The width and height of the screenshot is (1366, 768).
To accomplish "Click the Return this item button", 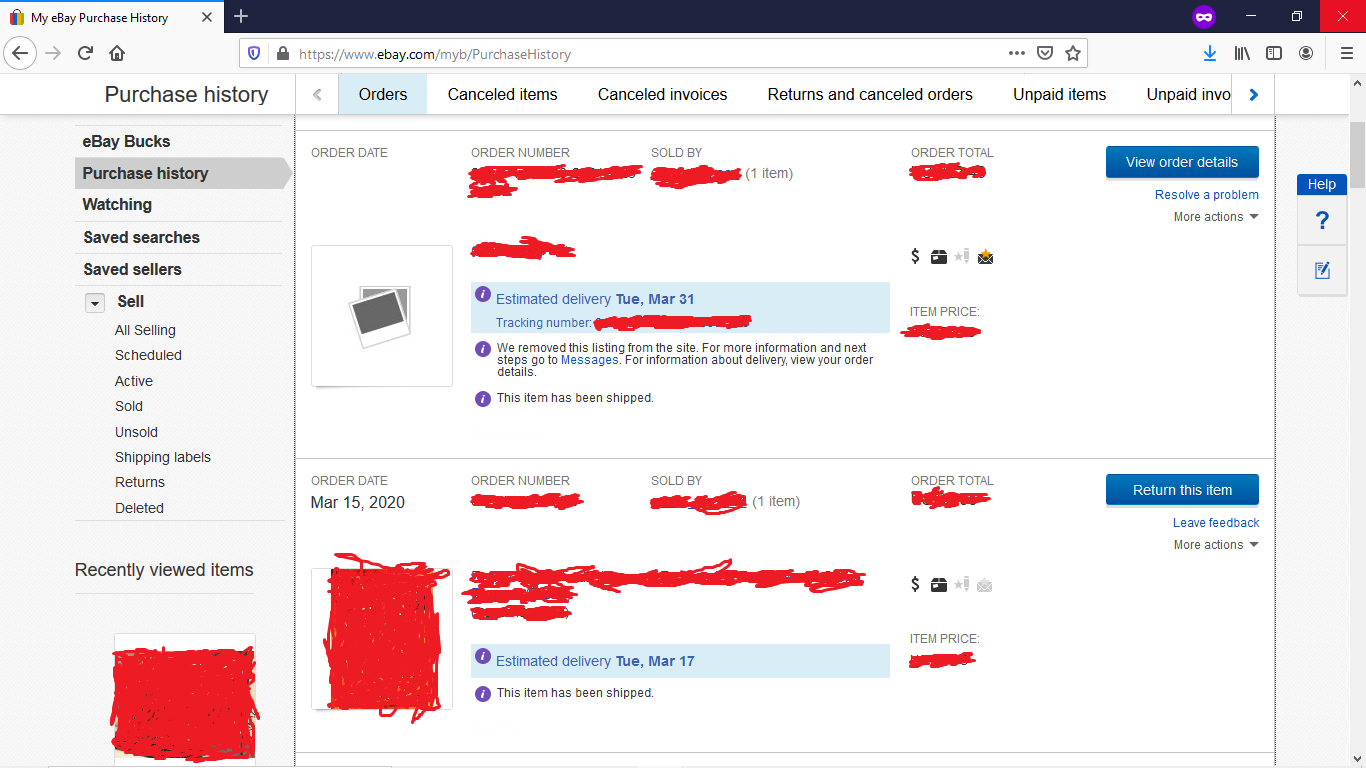I will (1182, 490).
